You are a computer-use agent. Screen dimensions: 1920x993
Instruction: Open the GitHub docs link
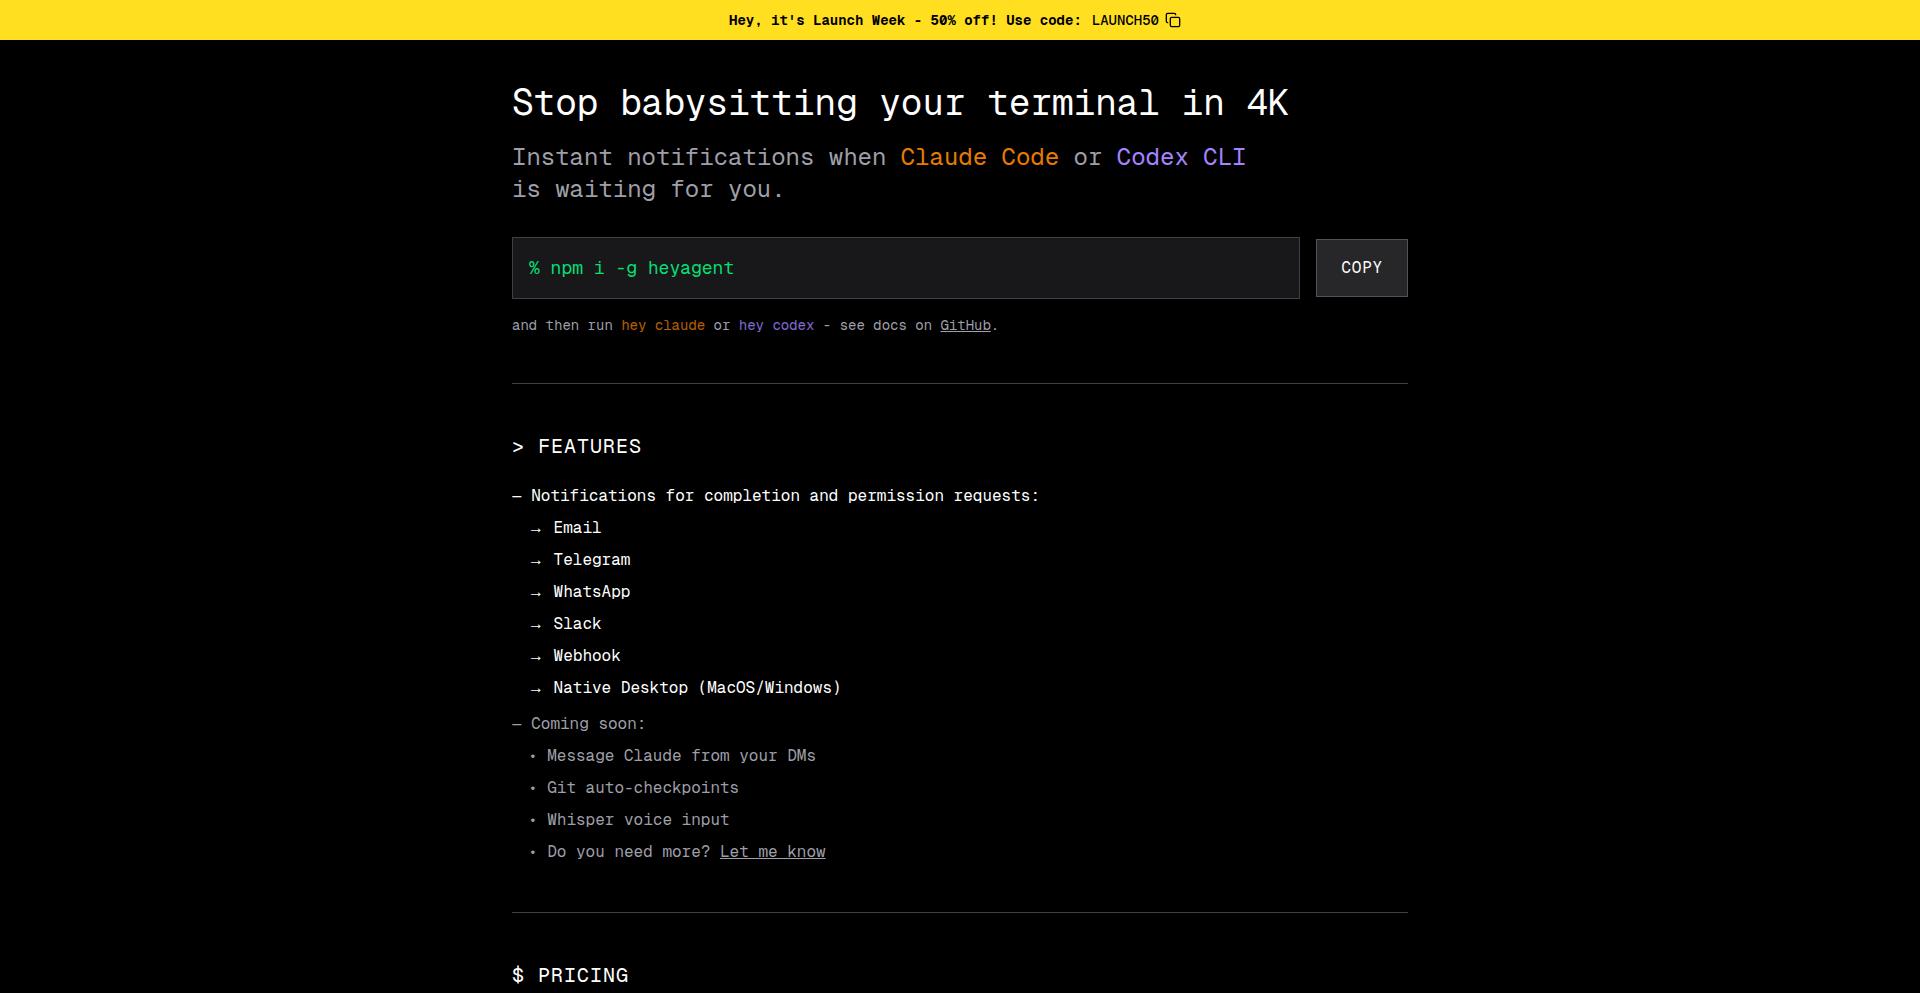coord(965,326)
